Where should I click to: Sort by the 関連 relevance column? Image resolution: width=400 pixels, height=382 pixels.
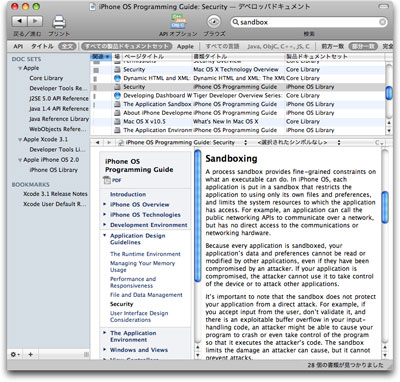coord(100,57)
